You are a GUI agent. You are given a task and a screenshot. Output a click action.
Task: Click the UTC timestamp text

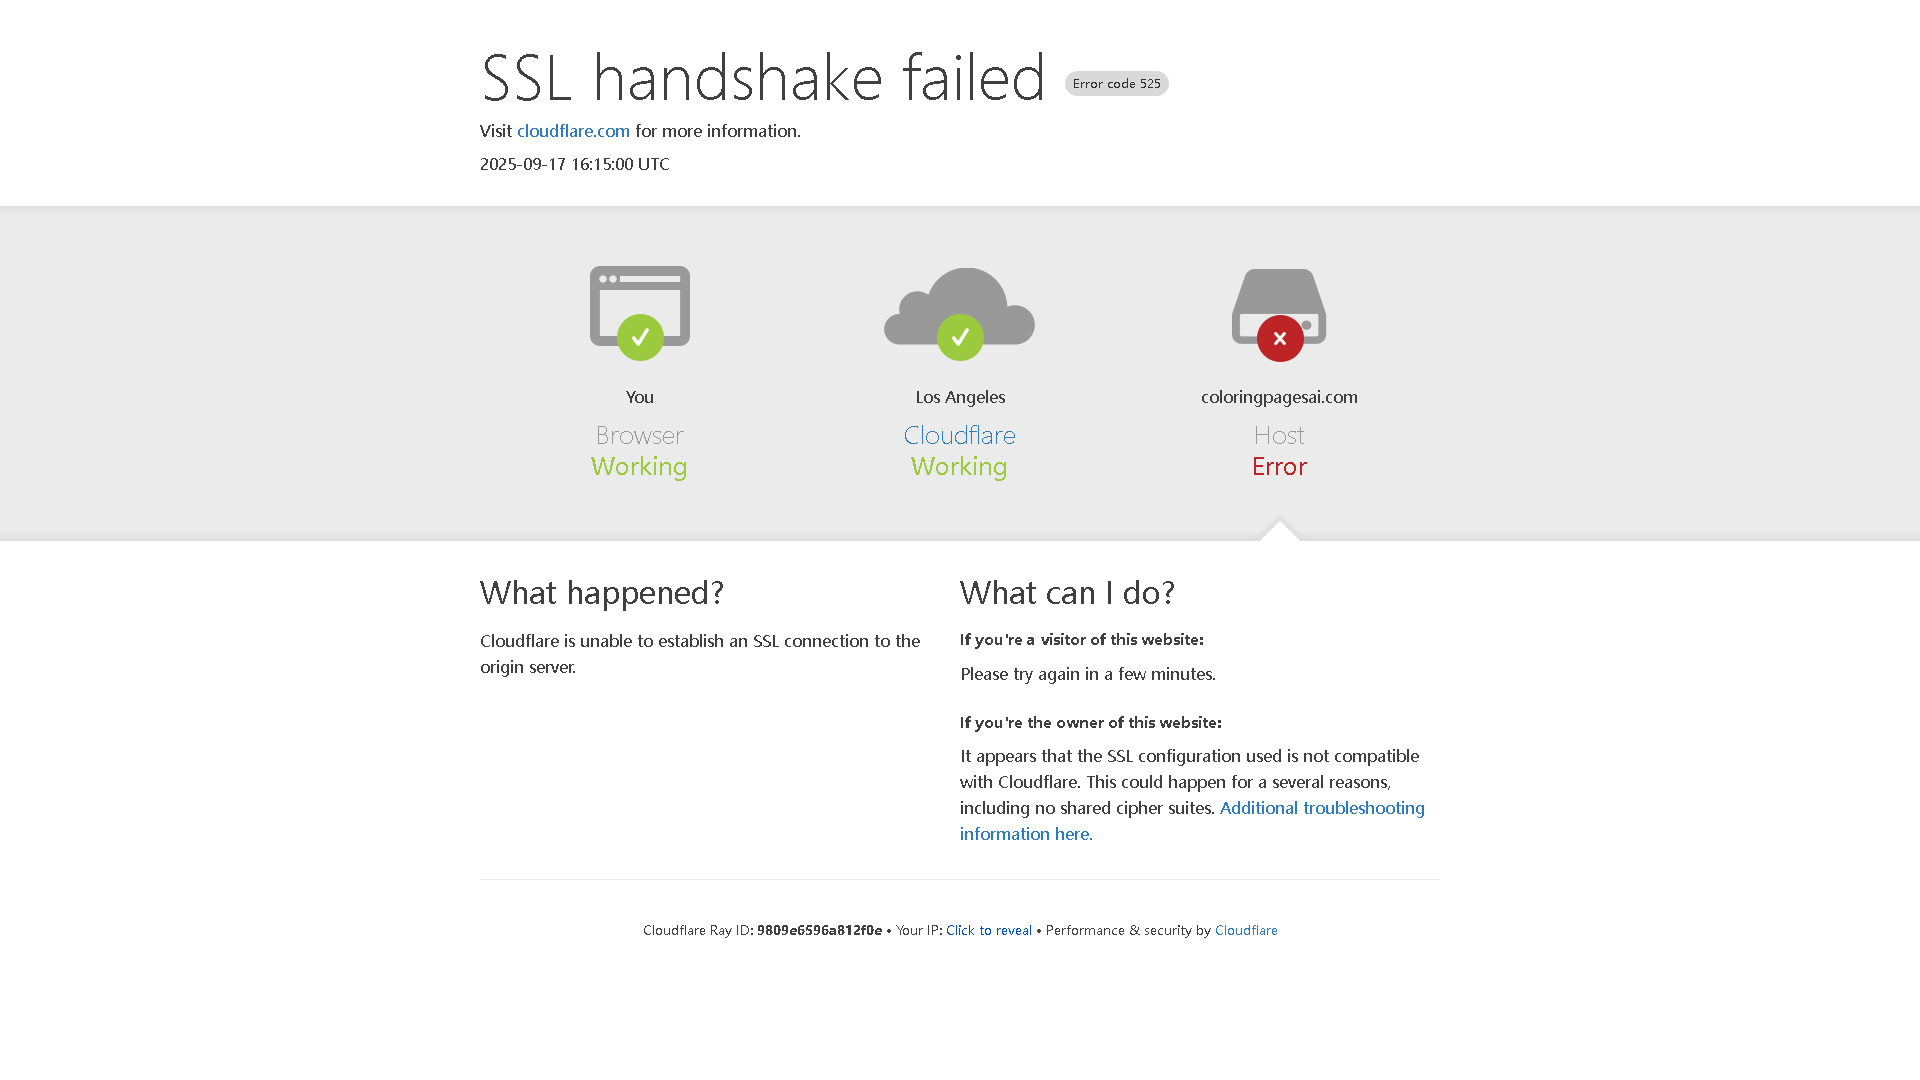tap(574, 164)
